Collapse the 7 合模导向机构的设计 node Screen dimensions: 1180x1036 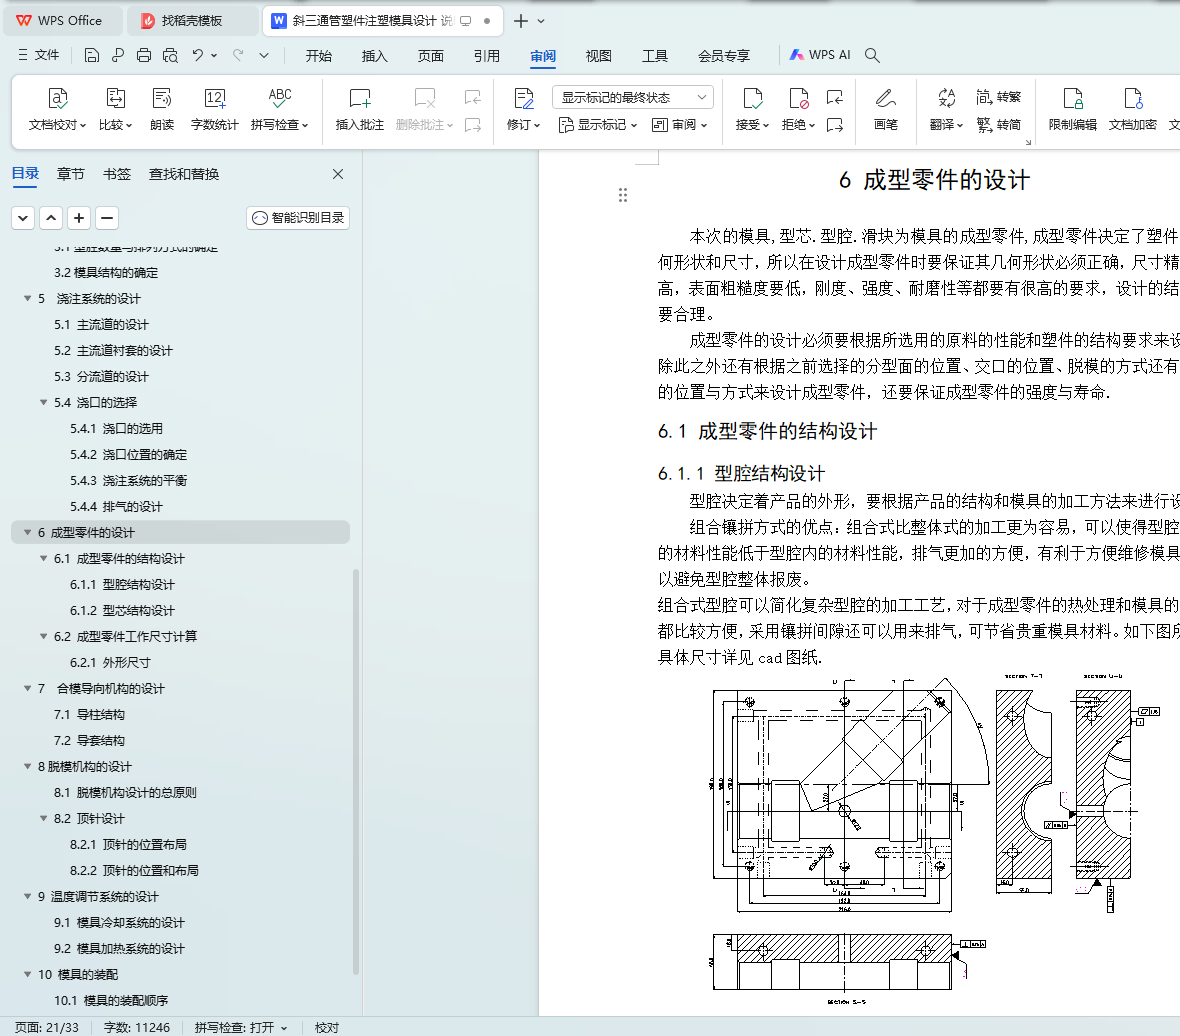28,688
